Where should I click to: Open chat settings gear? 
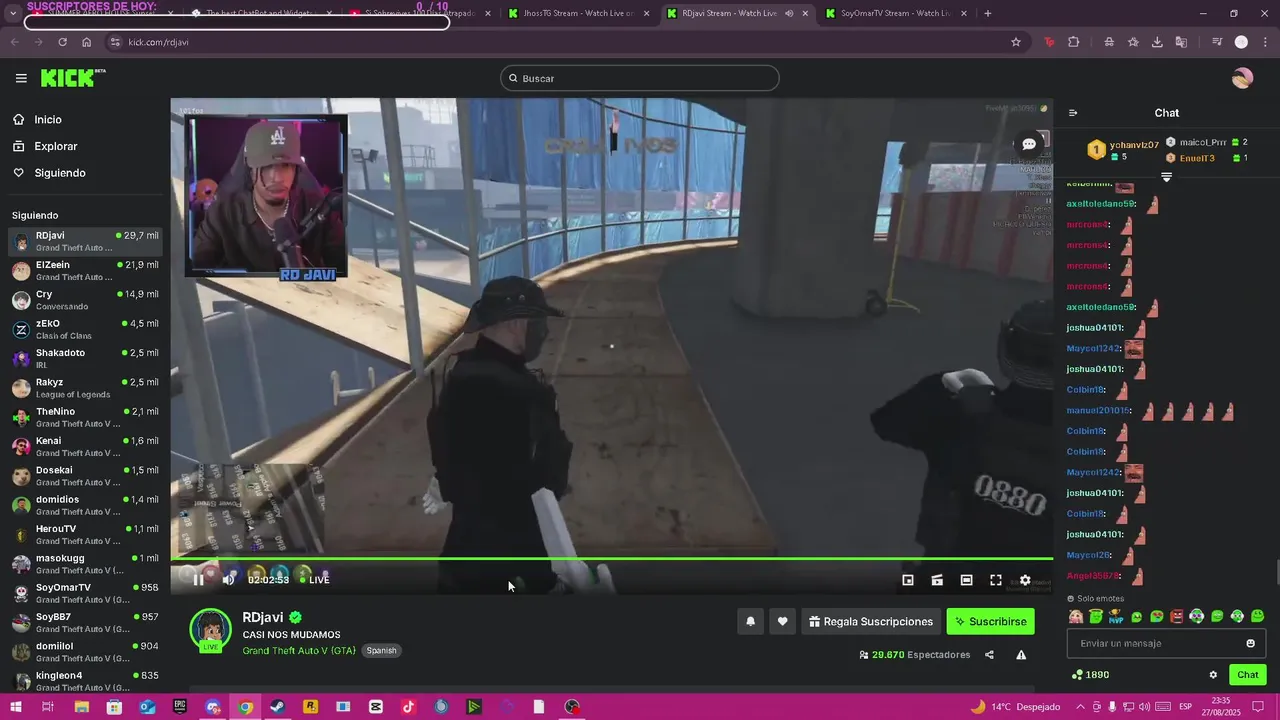tap(1213, 675)
